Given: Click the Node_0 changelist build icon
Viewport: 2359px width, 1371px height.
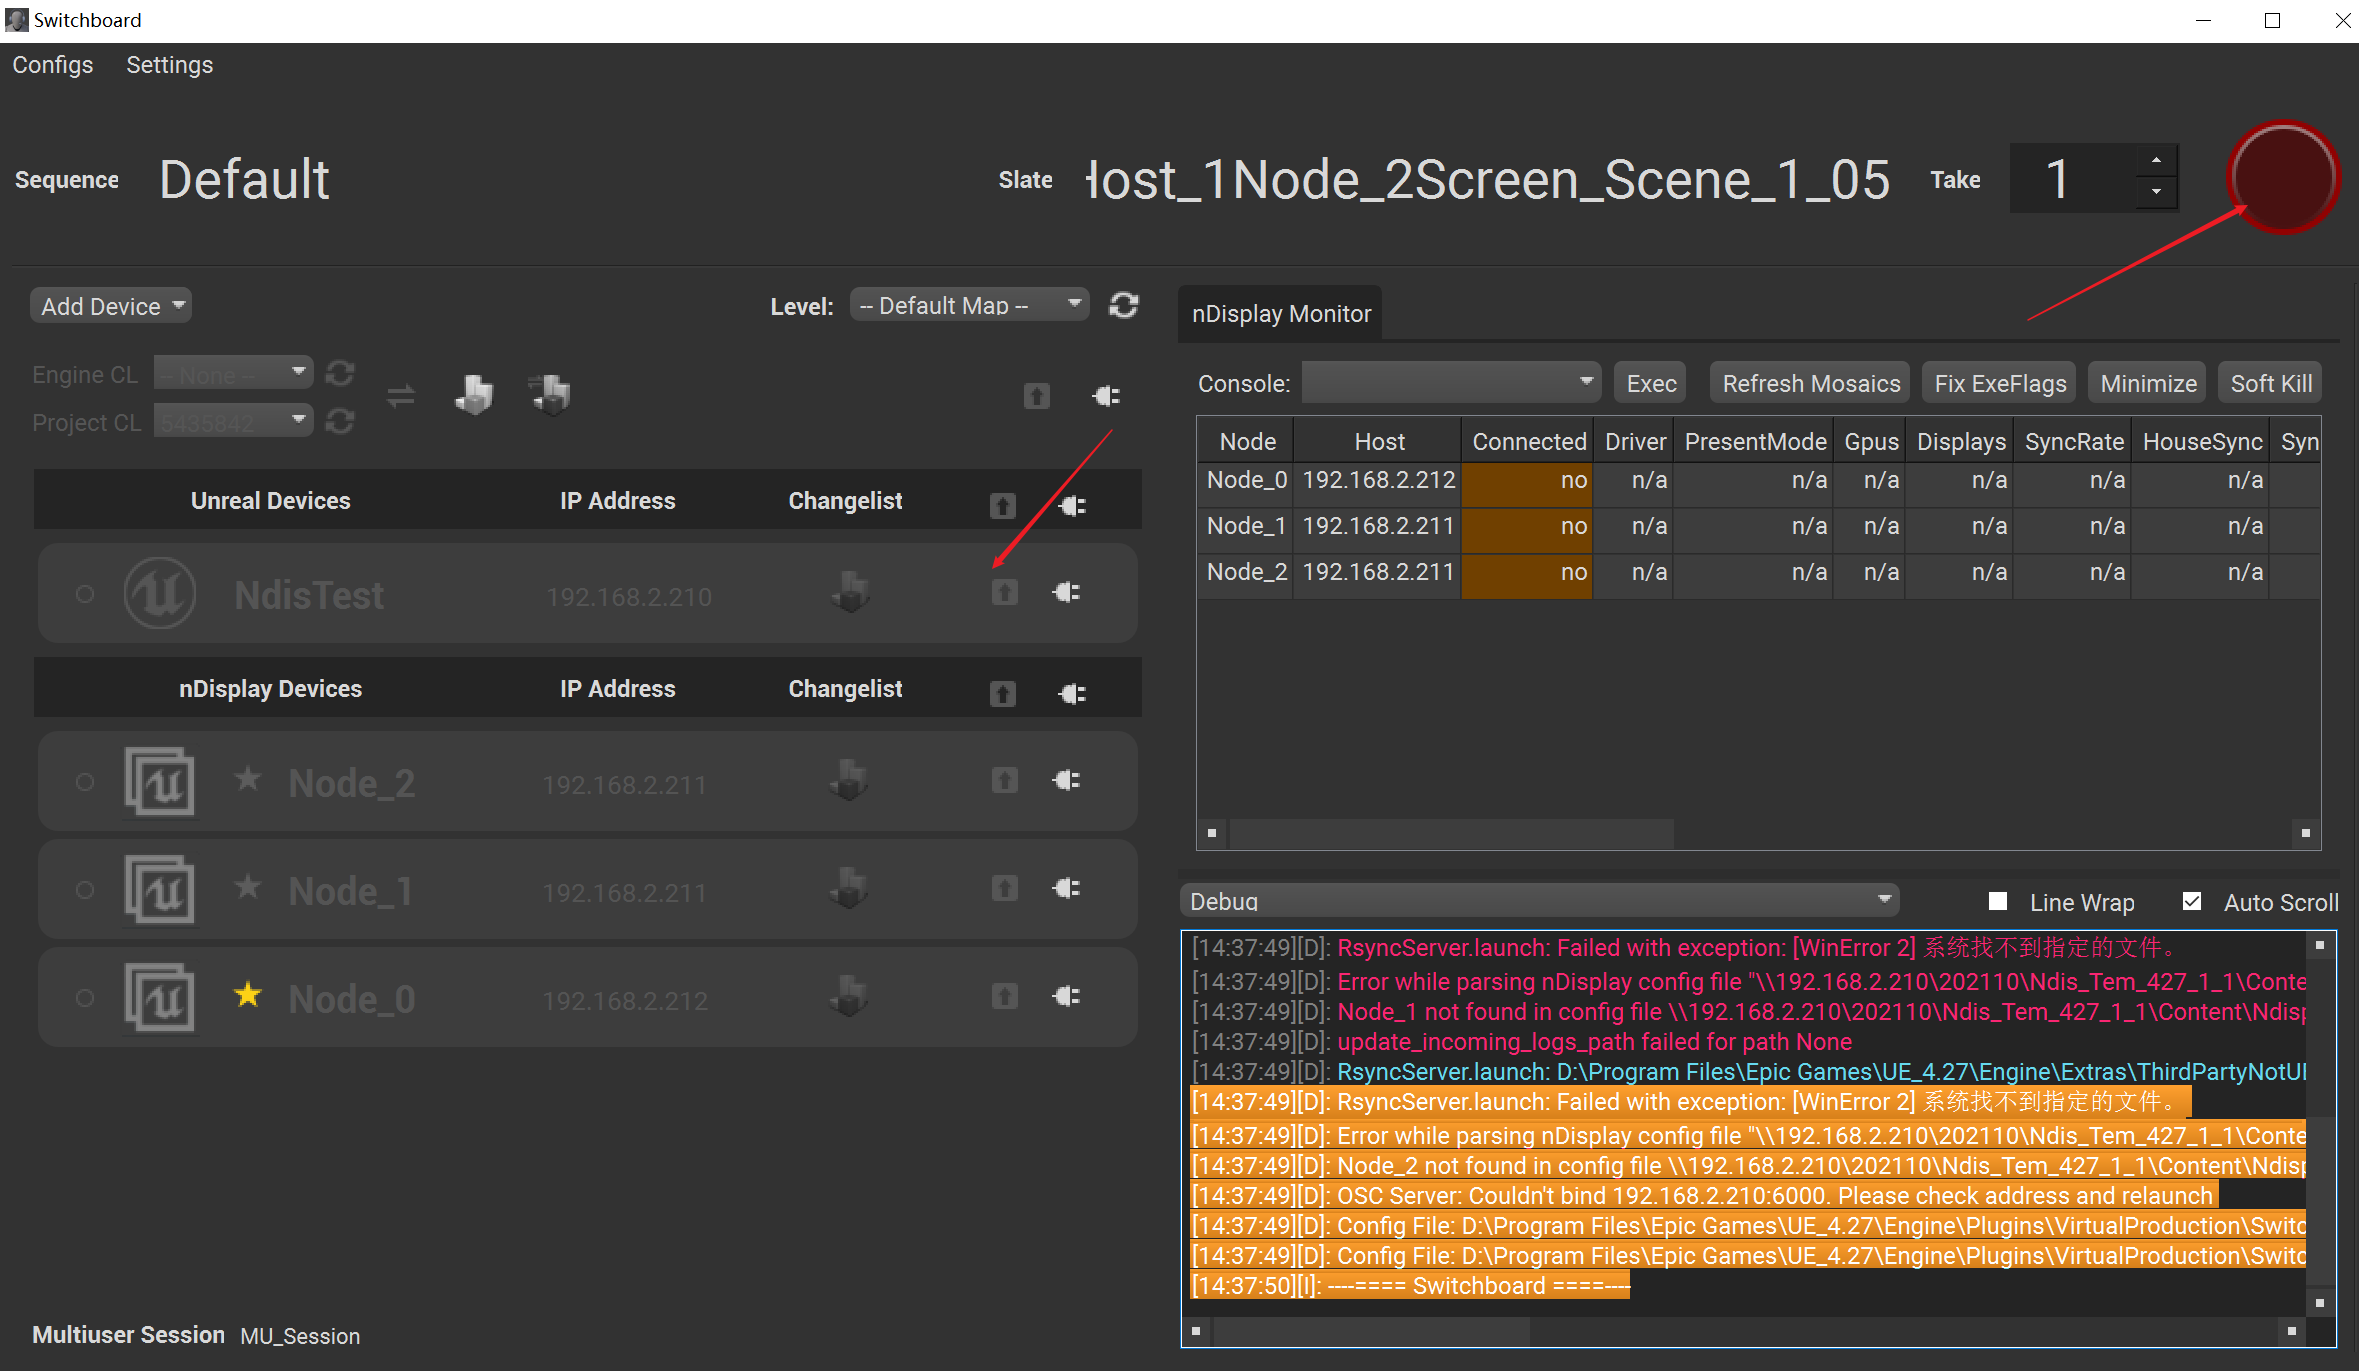Looking at the screenshot, I should pyautogui.click(x=849, y=996).
